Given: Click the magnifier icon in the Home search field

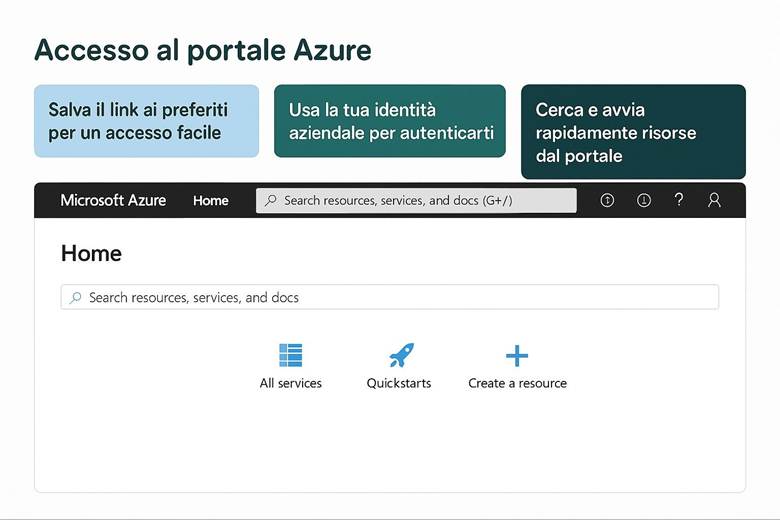Looking at the screenshot, I should coord(75,297).
